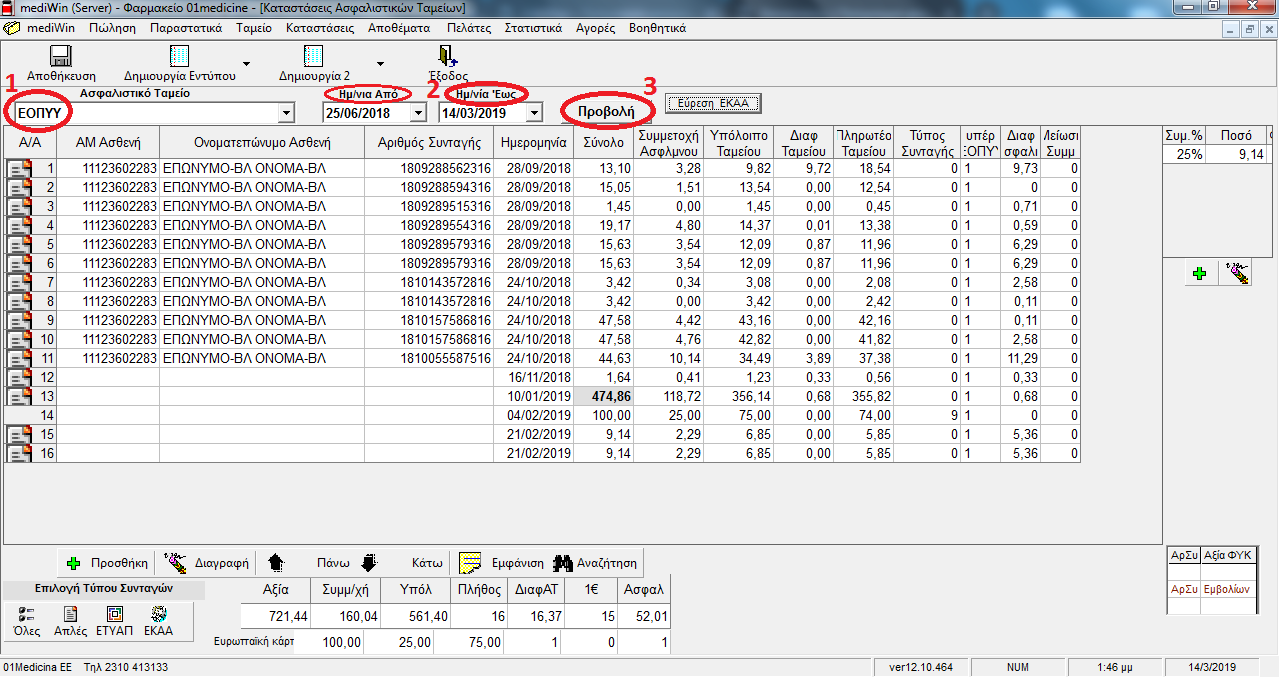Select the Απλές prescription type
Image resolution: width=1279 pixels, height=677 pixels.
(x=70, y=621)
